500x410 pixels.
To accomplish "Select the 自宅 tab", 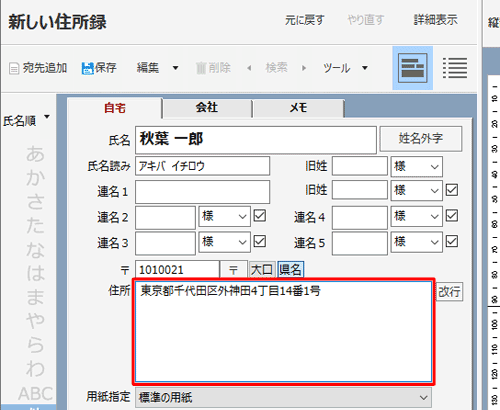I will pyautogui.click(x=115, y=108).
